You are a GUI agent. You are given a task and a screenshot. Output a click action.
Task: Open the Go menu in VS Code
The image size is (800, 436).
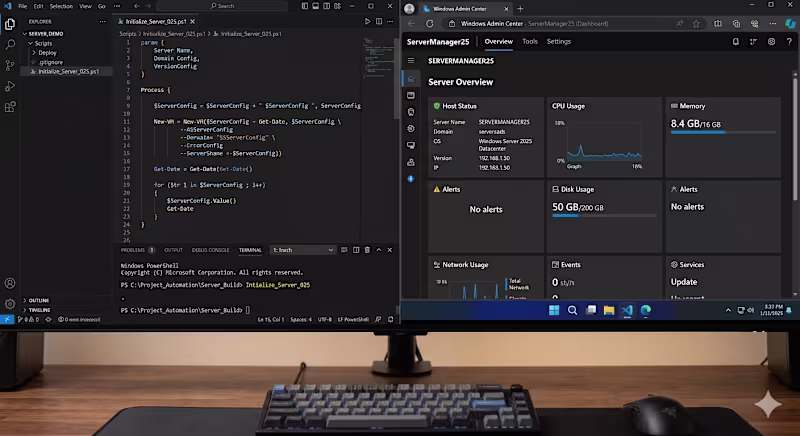pos(102,6)
